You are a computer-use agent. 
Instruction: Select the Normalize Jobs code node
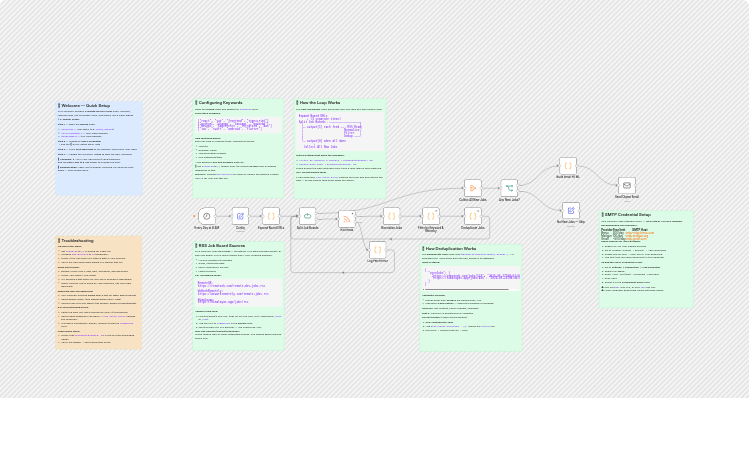[x=391, y=216]
